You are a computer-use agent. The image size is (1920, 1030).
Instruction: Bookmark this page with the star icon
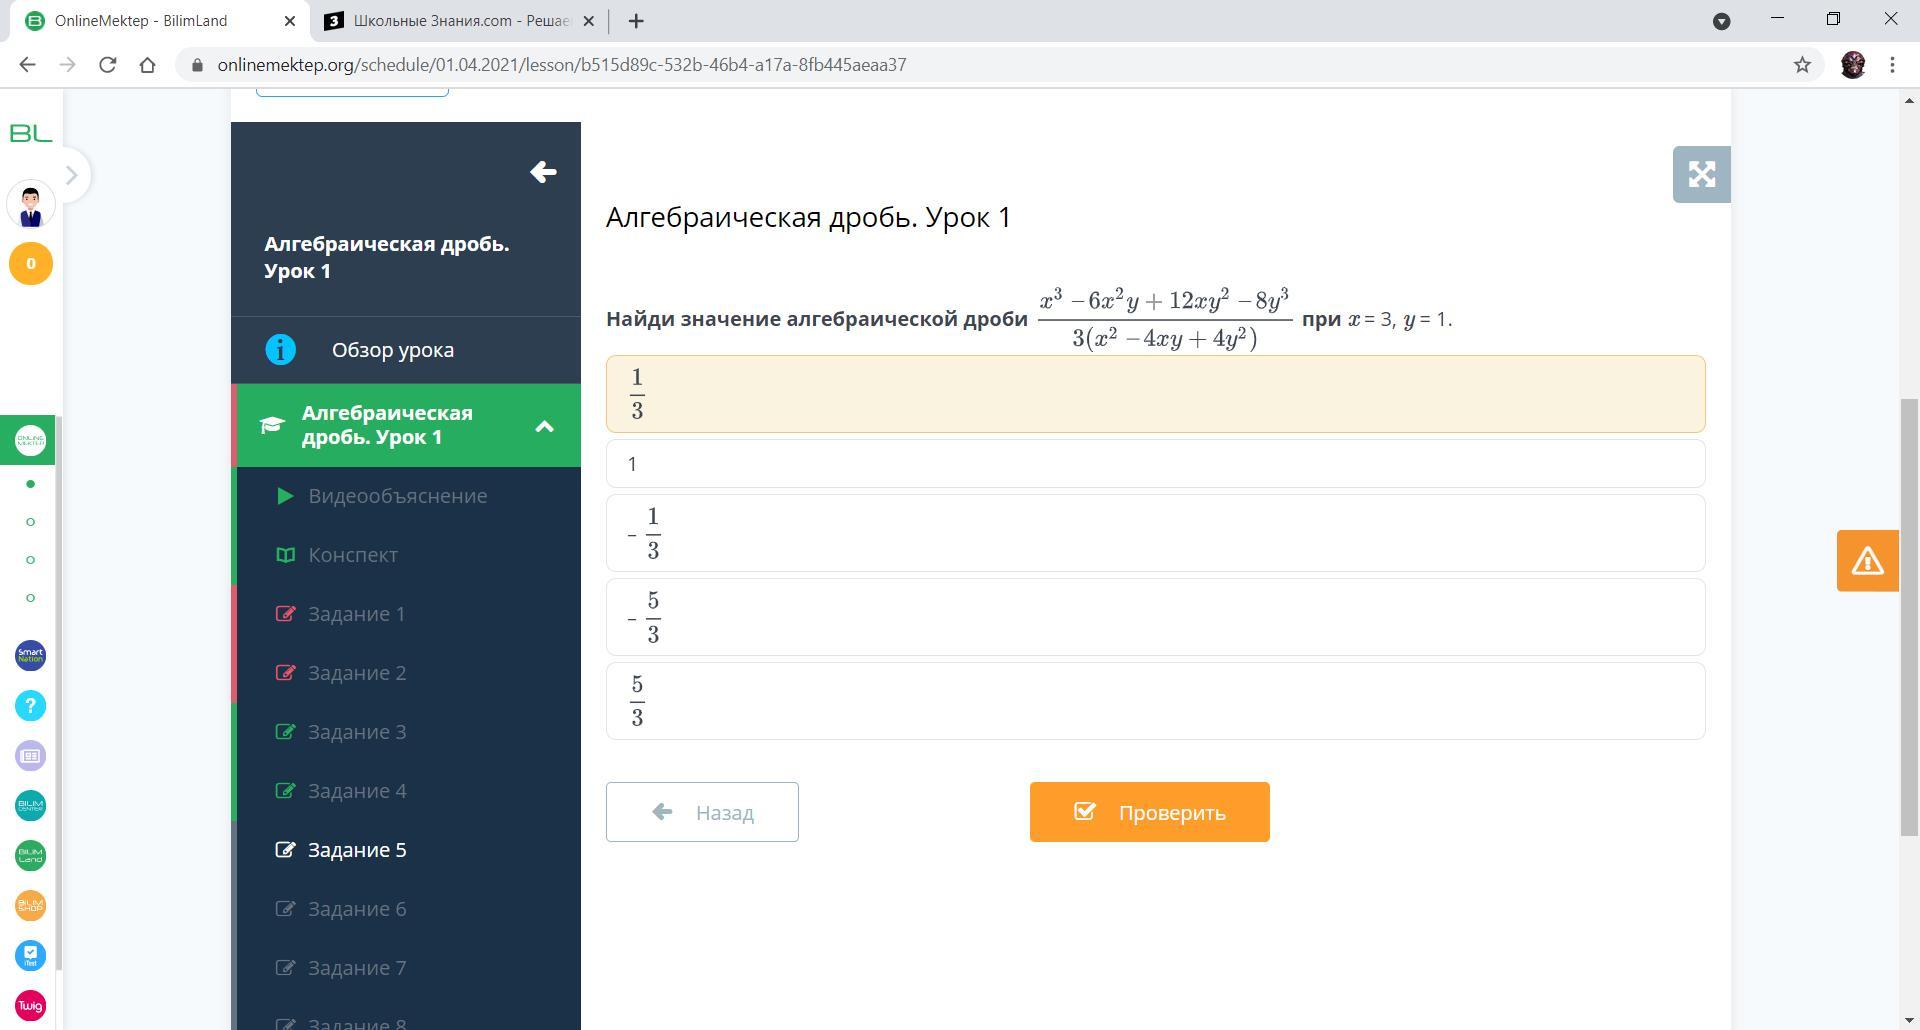(1802, 65)
